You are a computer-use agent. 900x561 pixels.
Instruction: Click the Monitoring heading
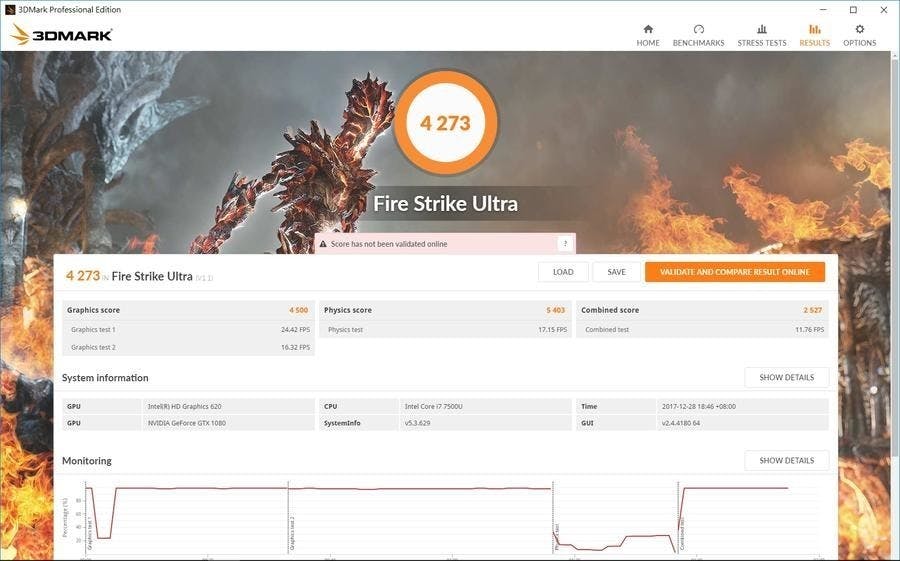[87, 461]
